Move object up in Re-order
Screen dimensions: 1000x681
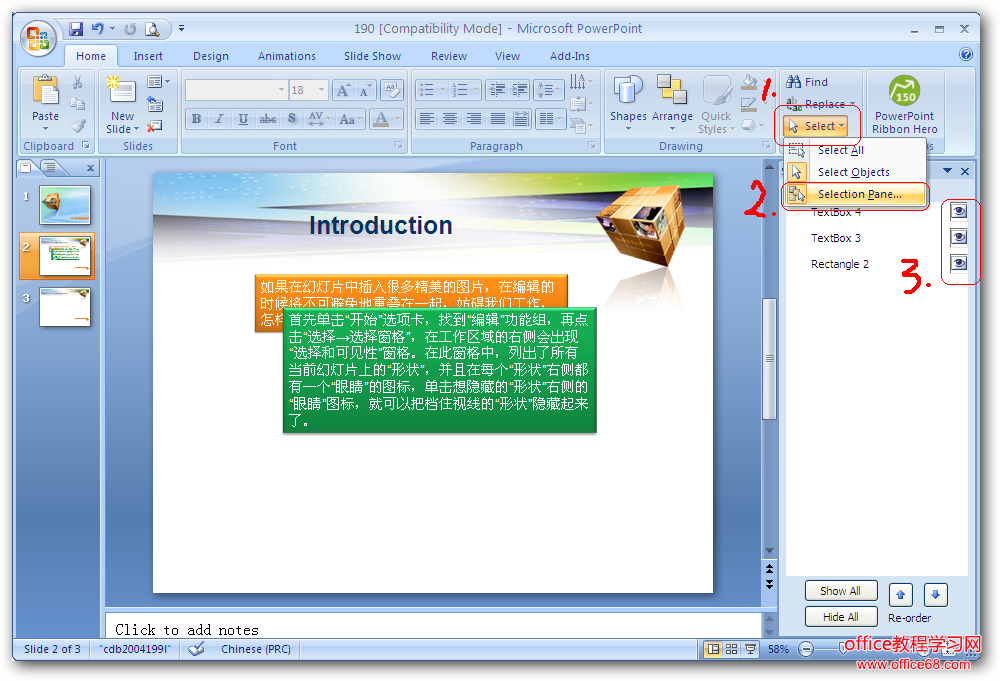[900, 595]
